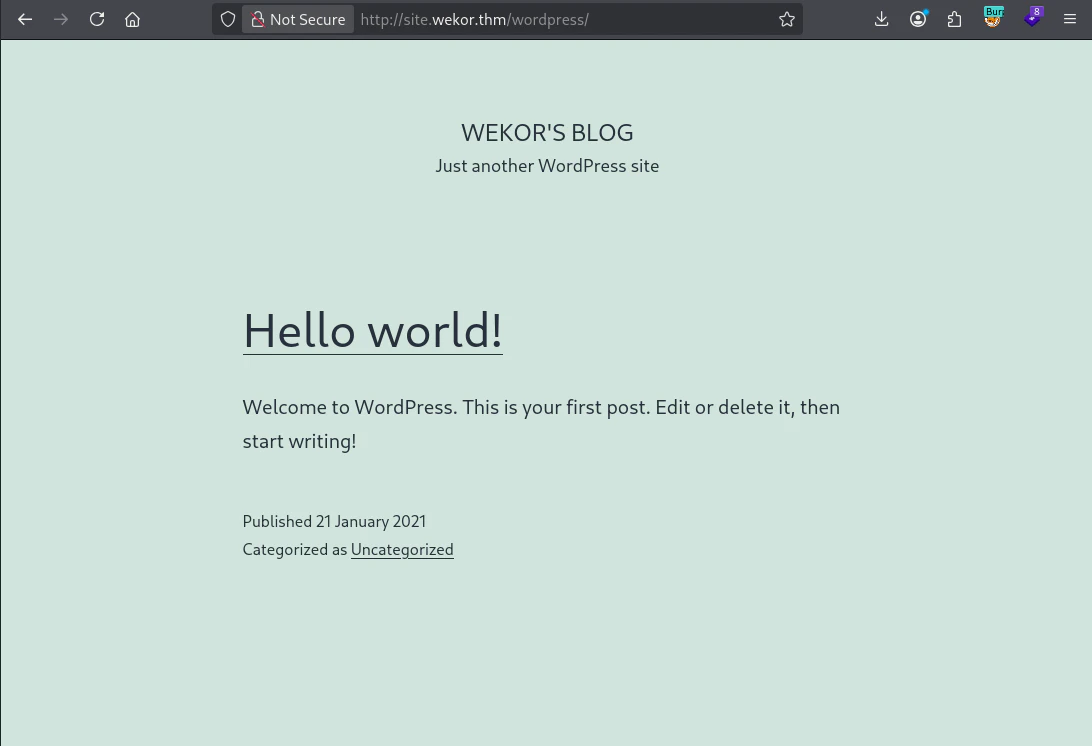Open the browser hamburger menu
Viewport: 1092px width, 746px height.
(x=1070, y=20)
